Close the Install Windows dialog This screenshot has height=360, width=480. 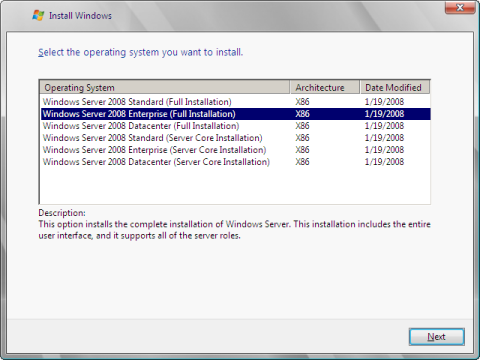(460, 7)
